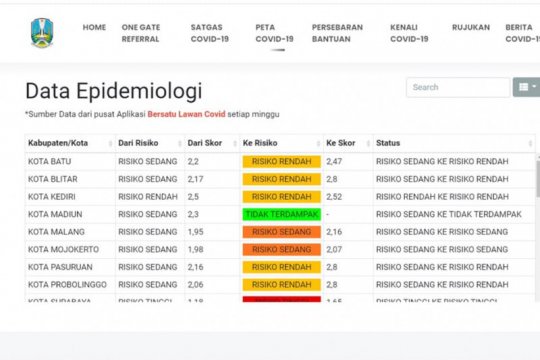Click KOTA MALANG orange RISIKO SEDANG badge

[282, 232]
